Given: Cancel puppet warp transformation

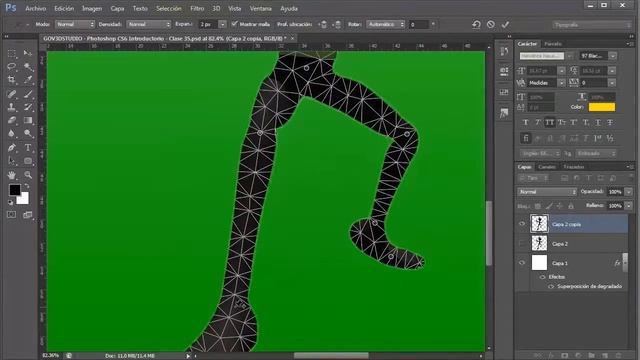Looking at the screenshot, I should (491, 24).
